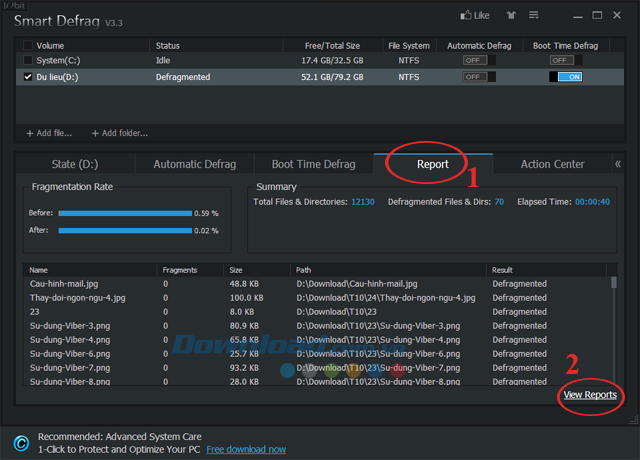Open the Action Center tab
This screenshot has height=460, width=640.
552,164
